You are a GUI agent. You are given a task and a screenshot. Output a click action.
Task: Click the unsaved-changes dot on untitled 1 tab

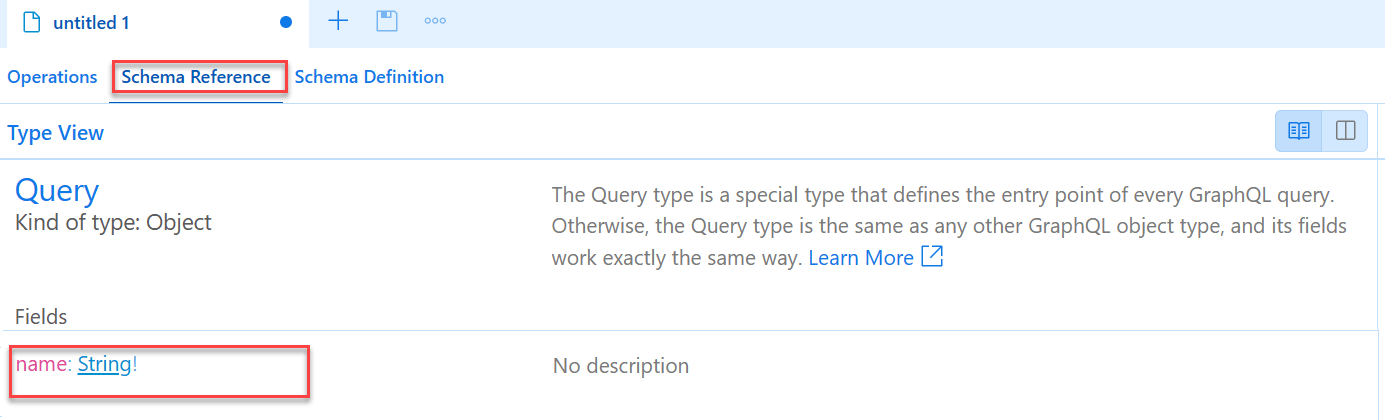click(x=286, y=22)
